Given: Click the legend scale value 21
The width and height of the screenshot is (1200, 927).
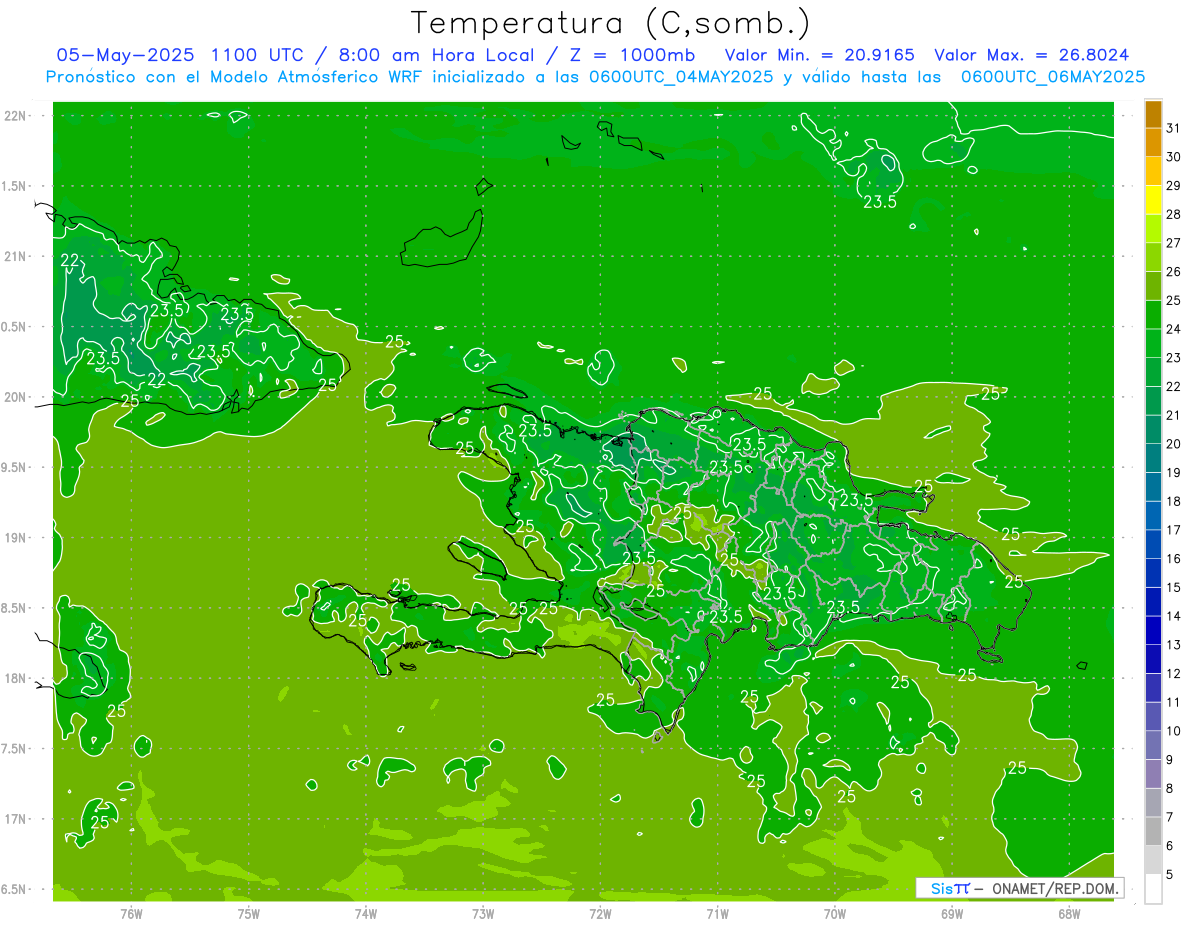Looking at the screenshot, I should coord(1173,415).
